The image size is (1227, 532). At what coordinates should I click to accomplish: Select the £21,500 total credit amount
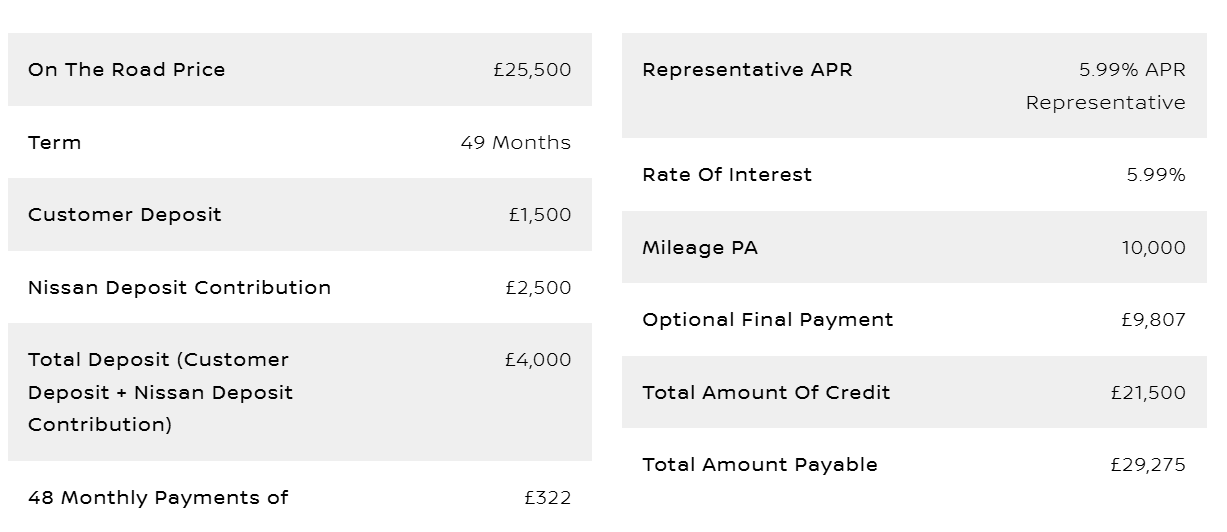point(1148,393)
